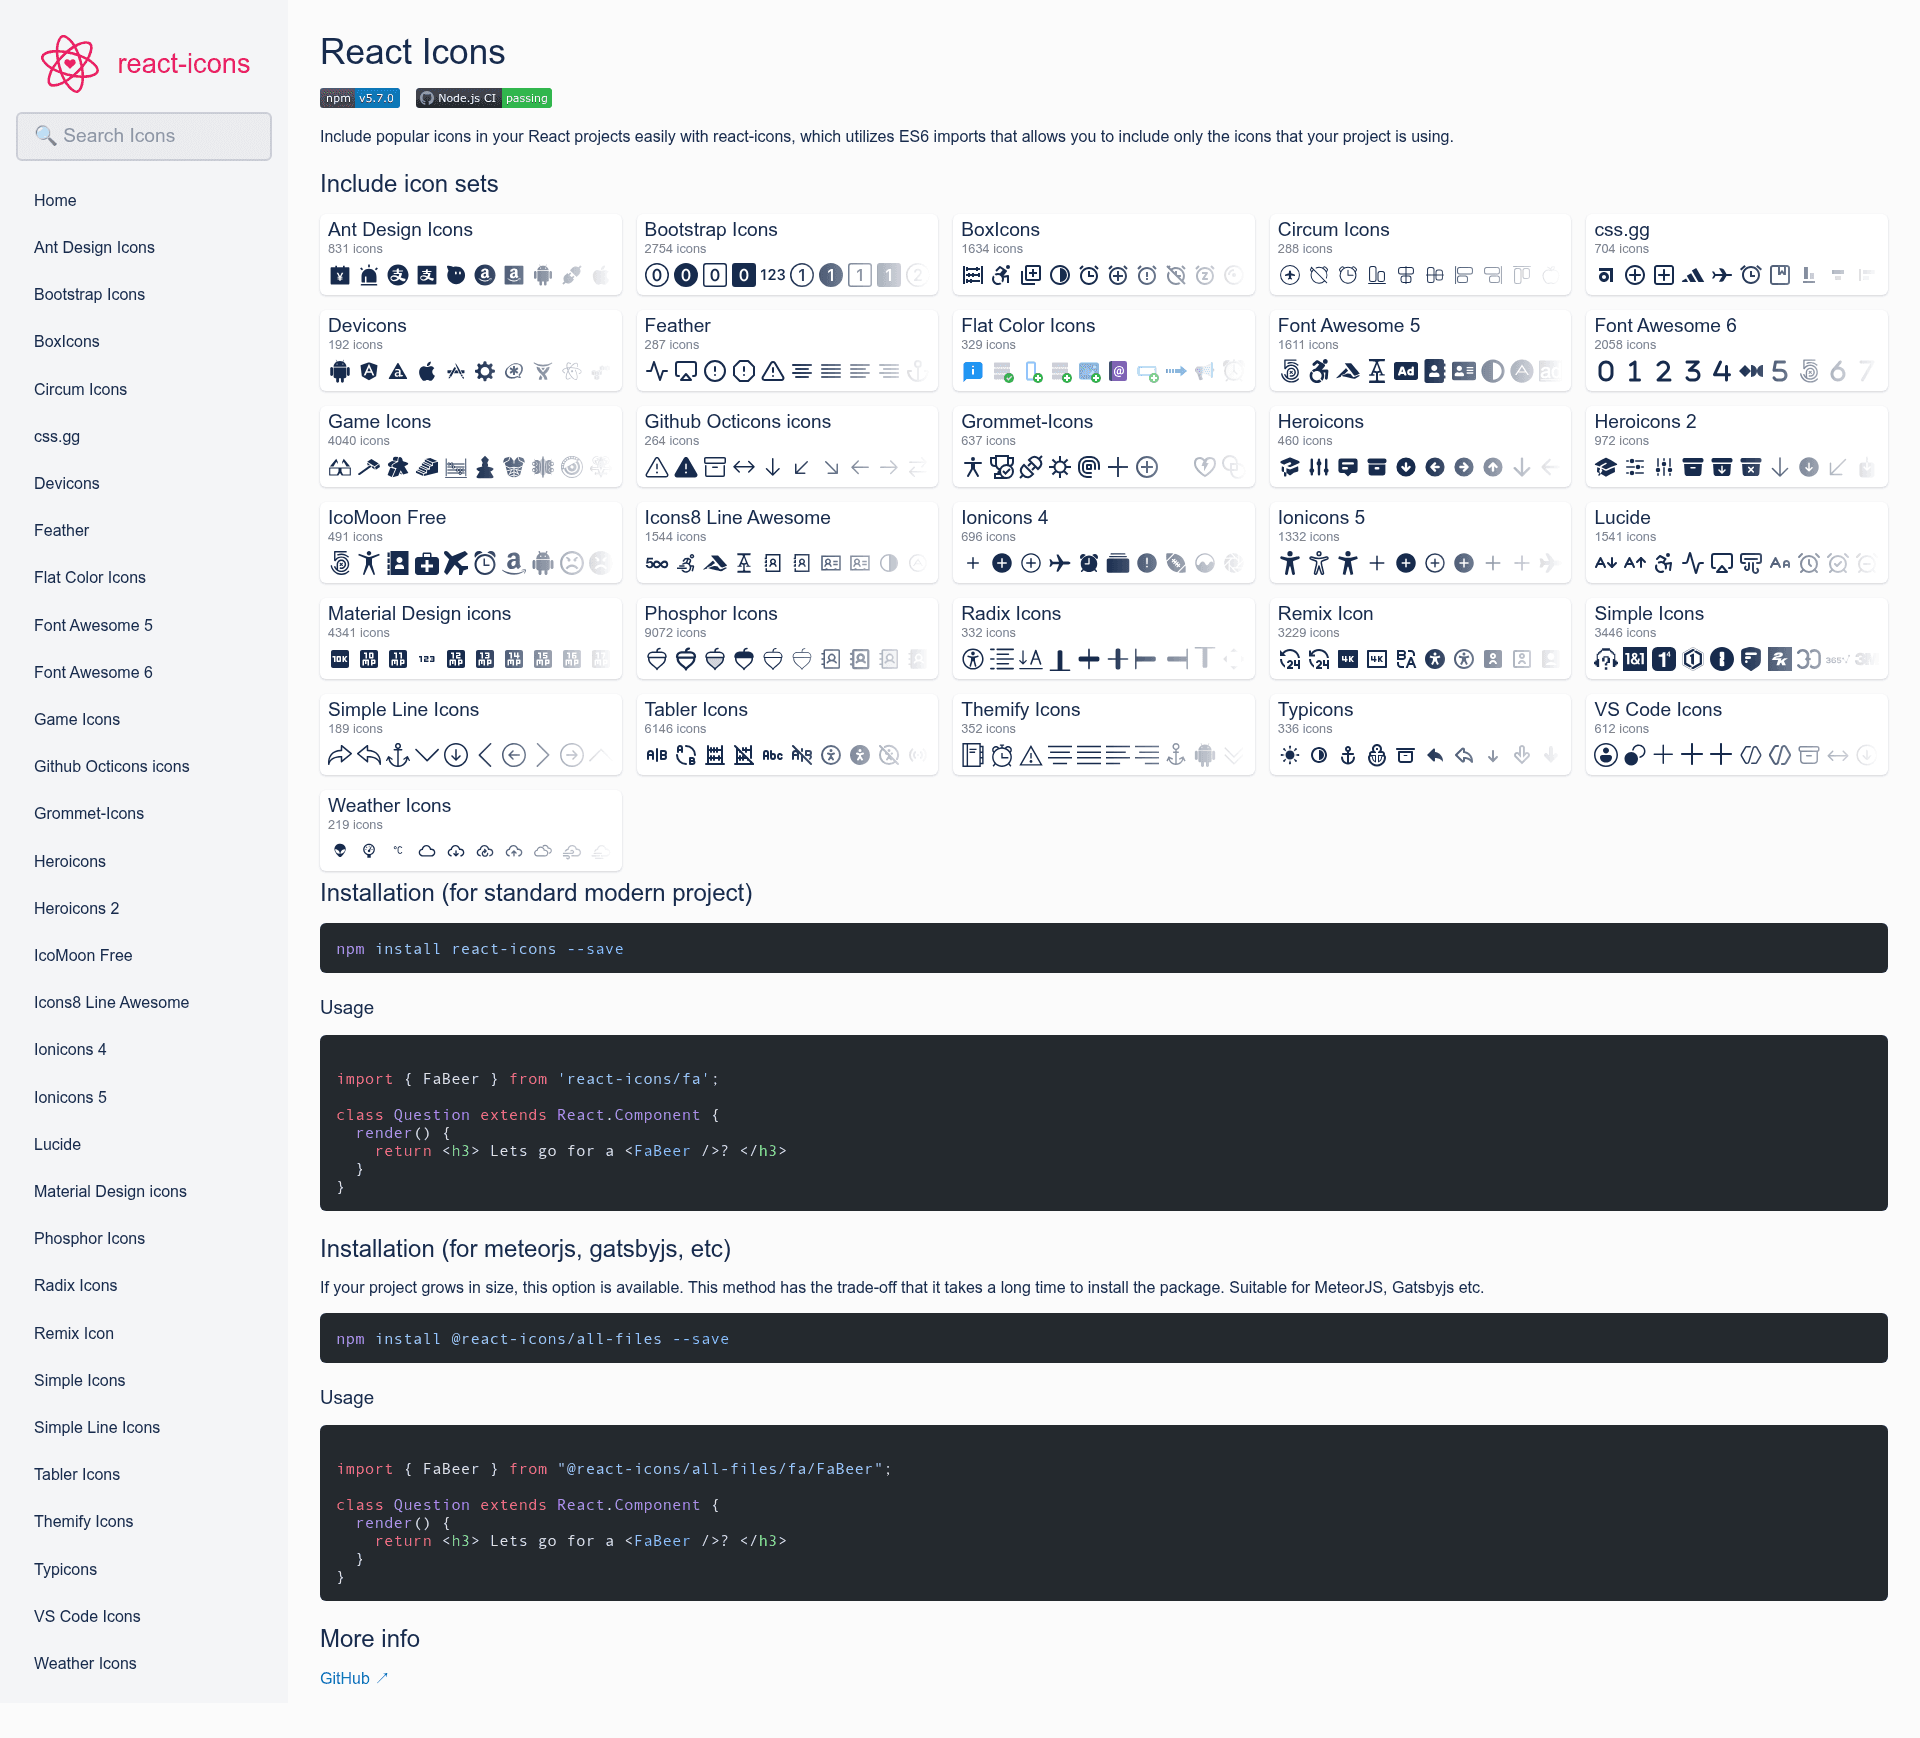Pick the digit 3 icon in Font Awesome 6
The image size is (1920, 1738).
click(1693, 371)
